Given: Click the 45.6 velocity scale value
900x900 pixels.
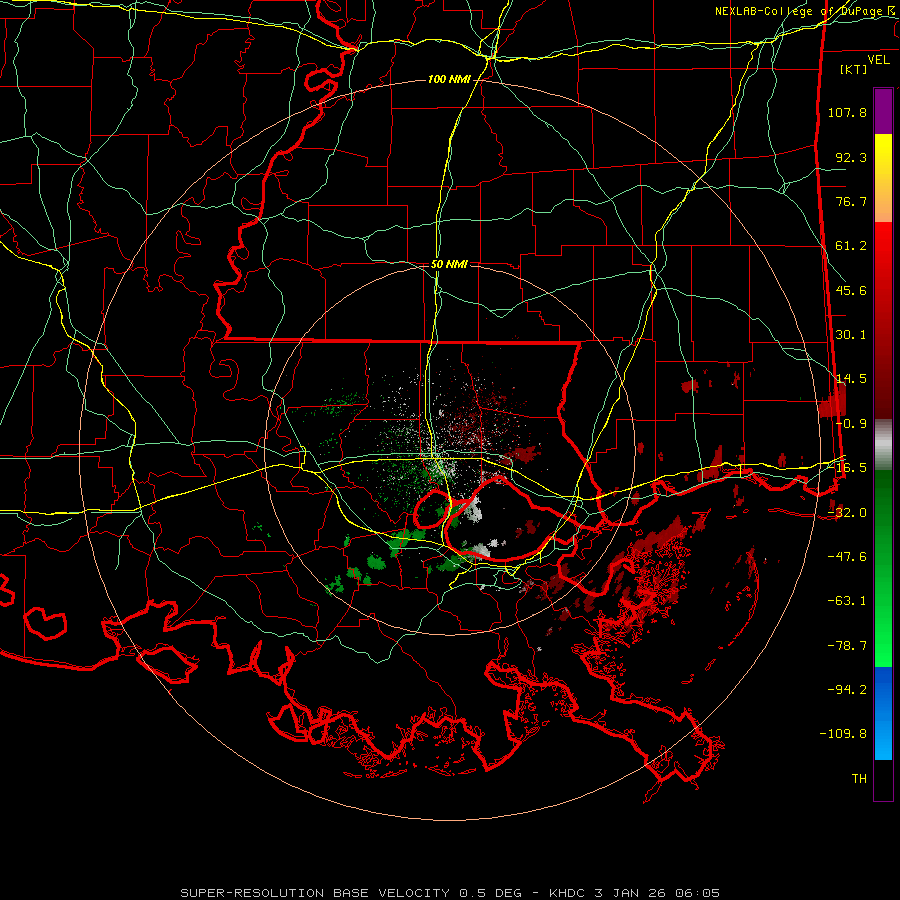Looking at the screenshot, I should [851, 290].
